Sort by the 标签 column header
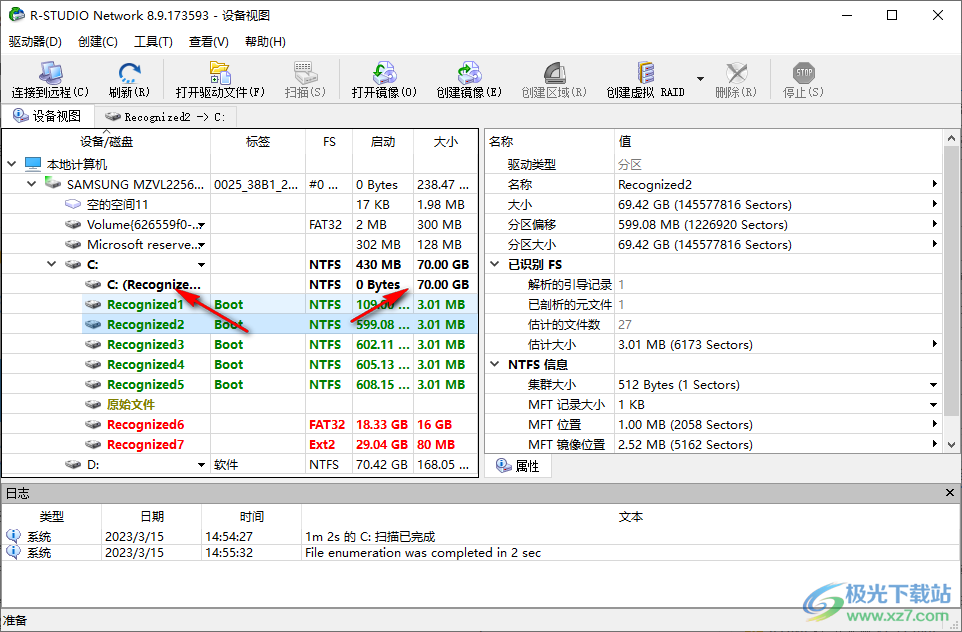 pyautogui.click(x=258, y=142)
